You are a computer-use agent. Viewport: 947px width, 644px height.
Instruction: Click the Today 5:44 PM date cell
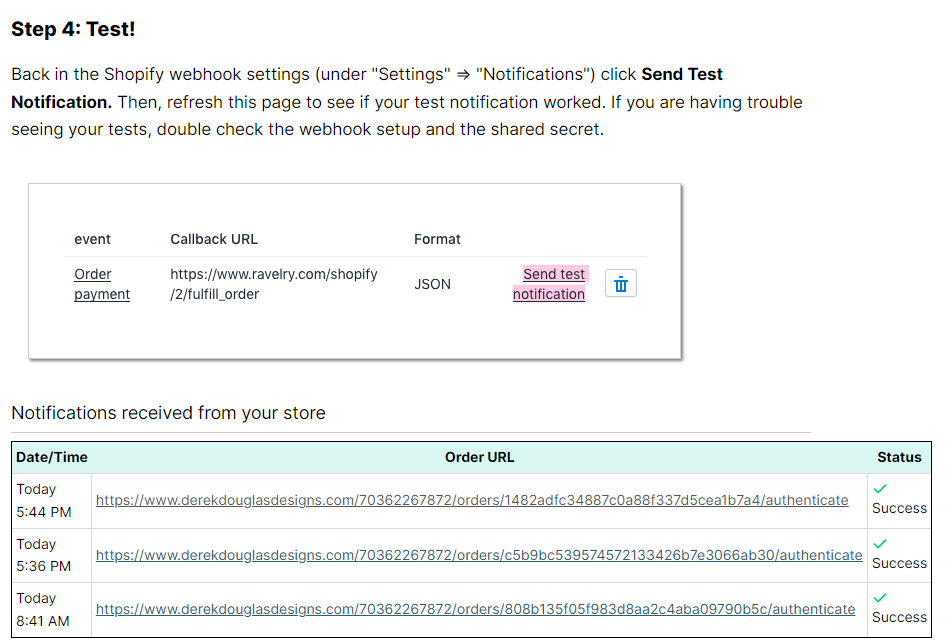(x=44, y=500)
